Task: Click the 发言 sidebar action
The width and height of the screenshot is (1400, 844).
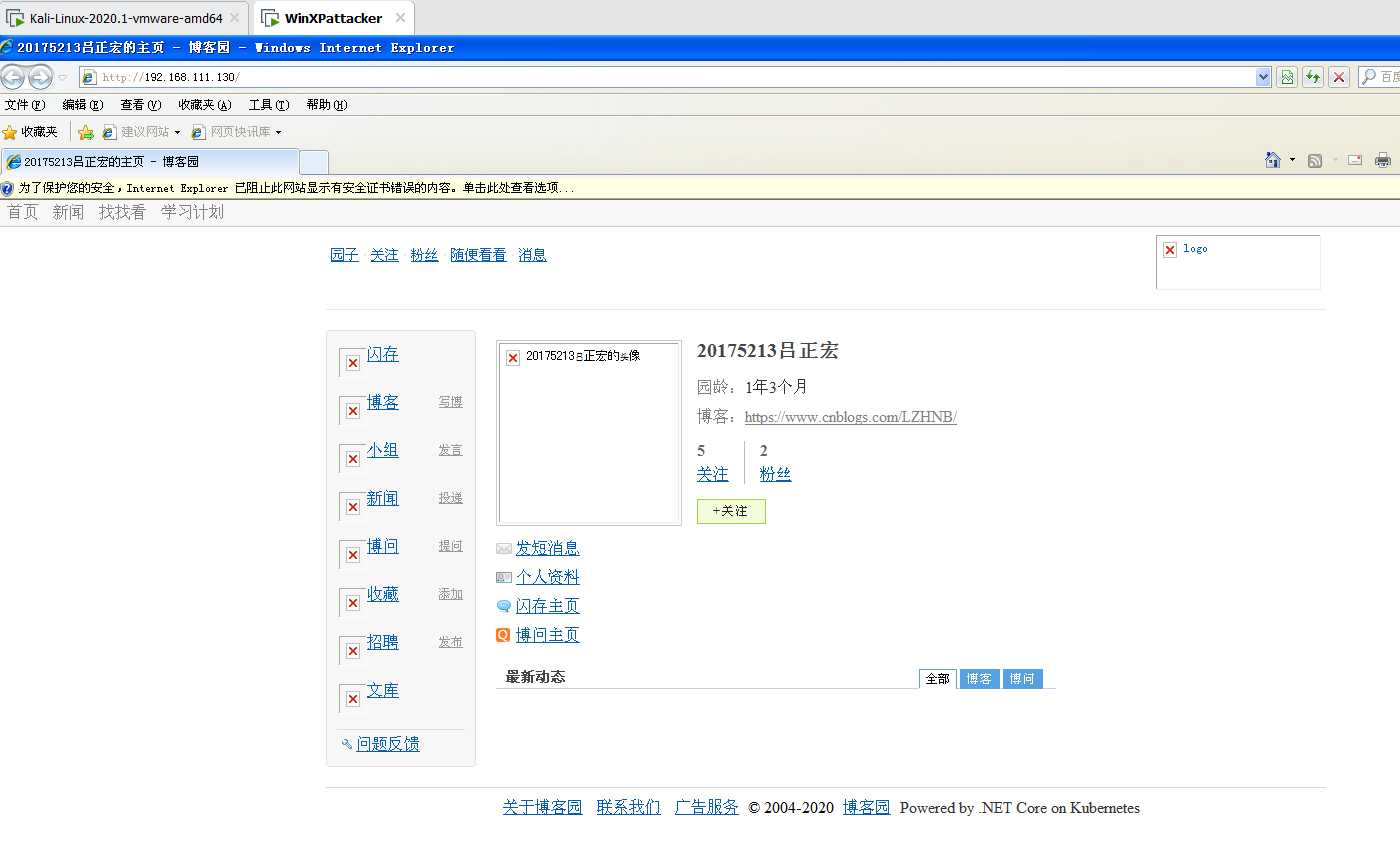Action: [450, 450]
